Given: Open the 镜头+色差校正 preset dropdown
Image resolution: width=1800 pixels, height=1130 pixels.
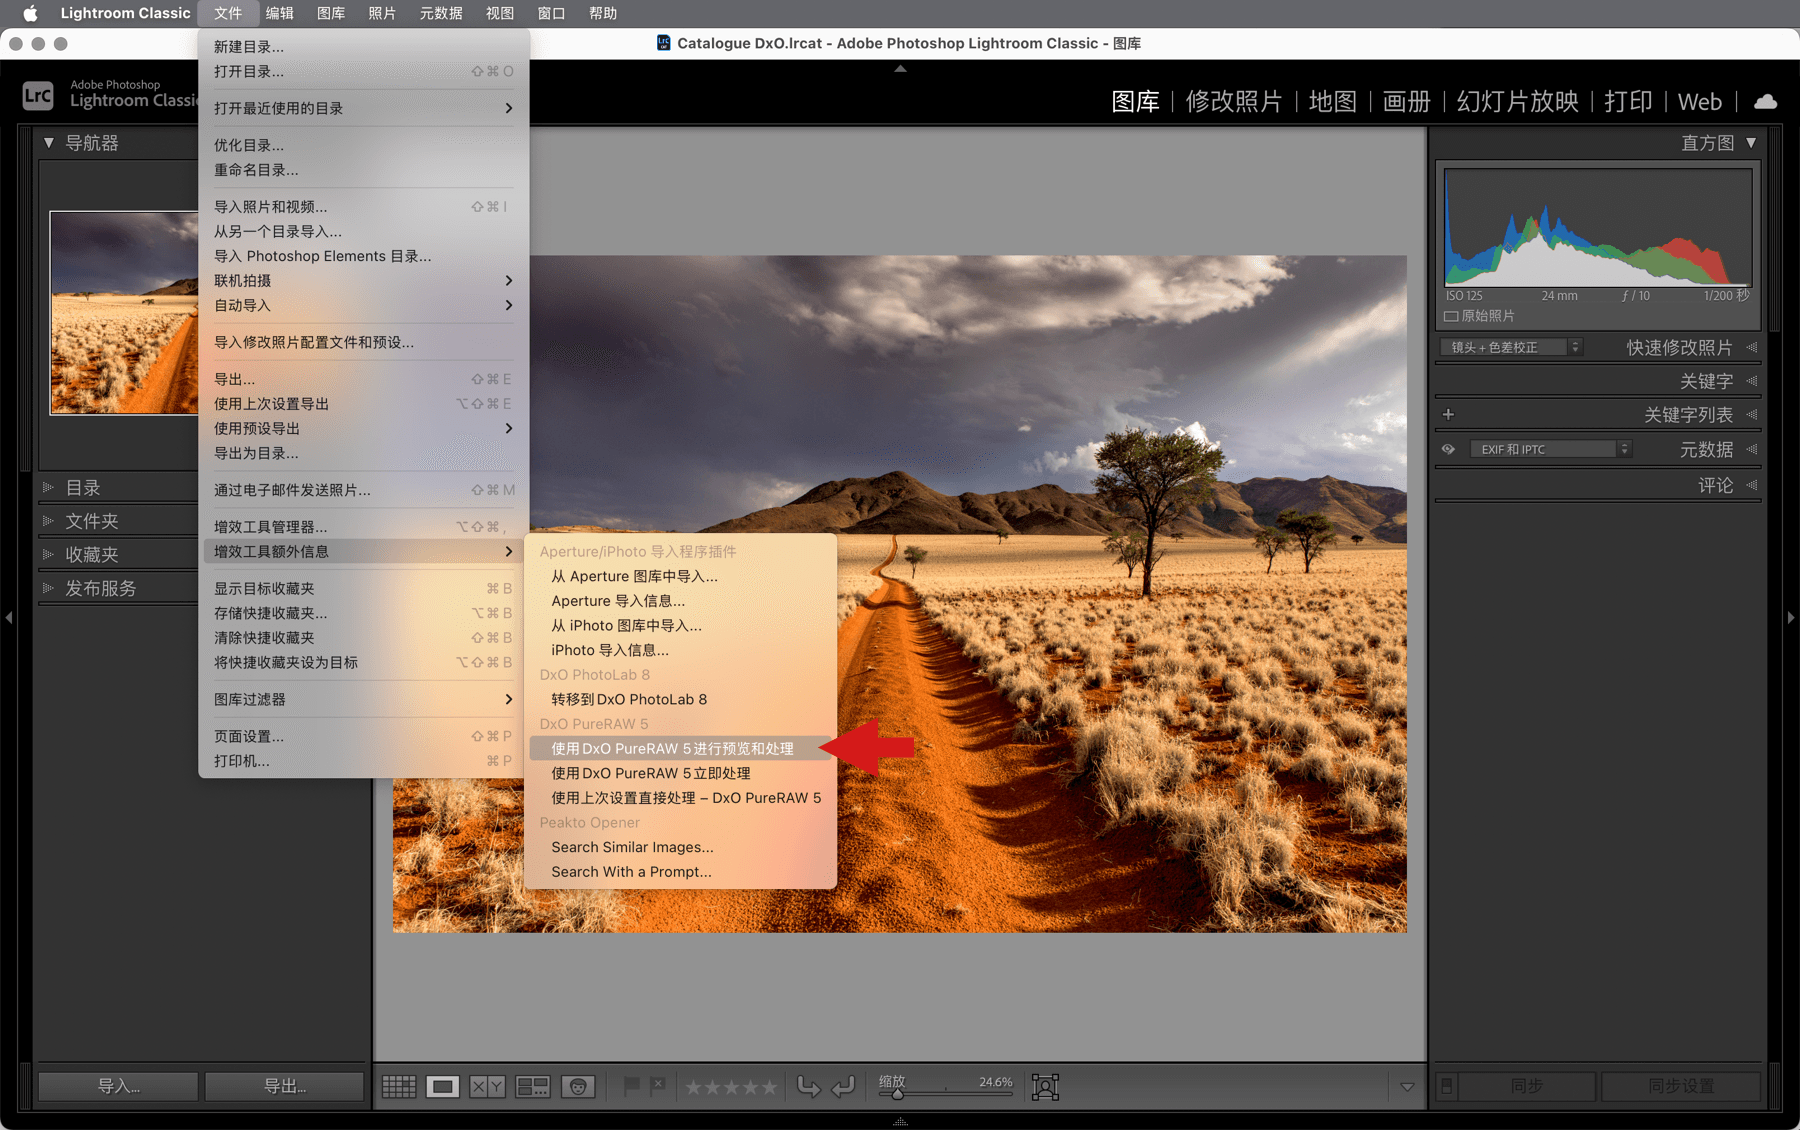Looking at the screenshot, I should pyautogui.click(x=1511, y=347).
